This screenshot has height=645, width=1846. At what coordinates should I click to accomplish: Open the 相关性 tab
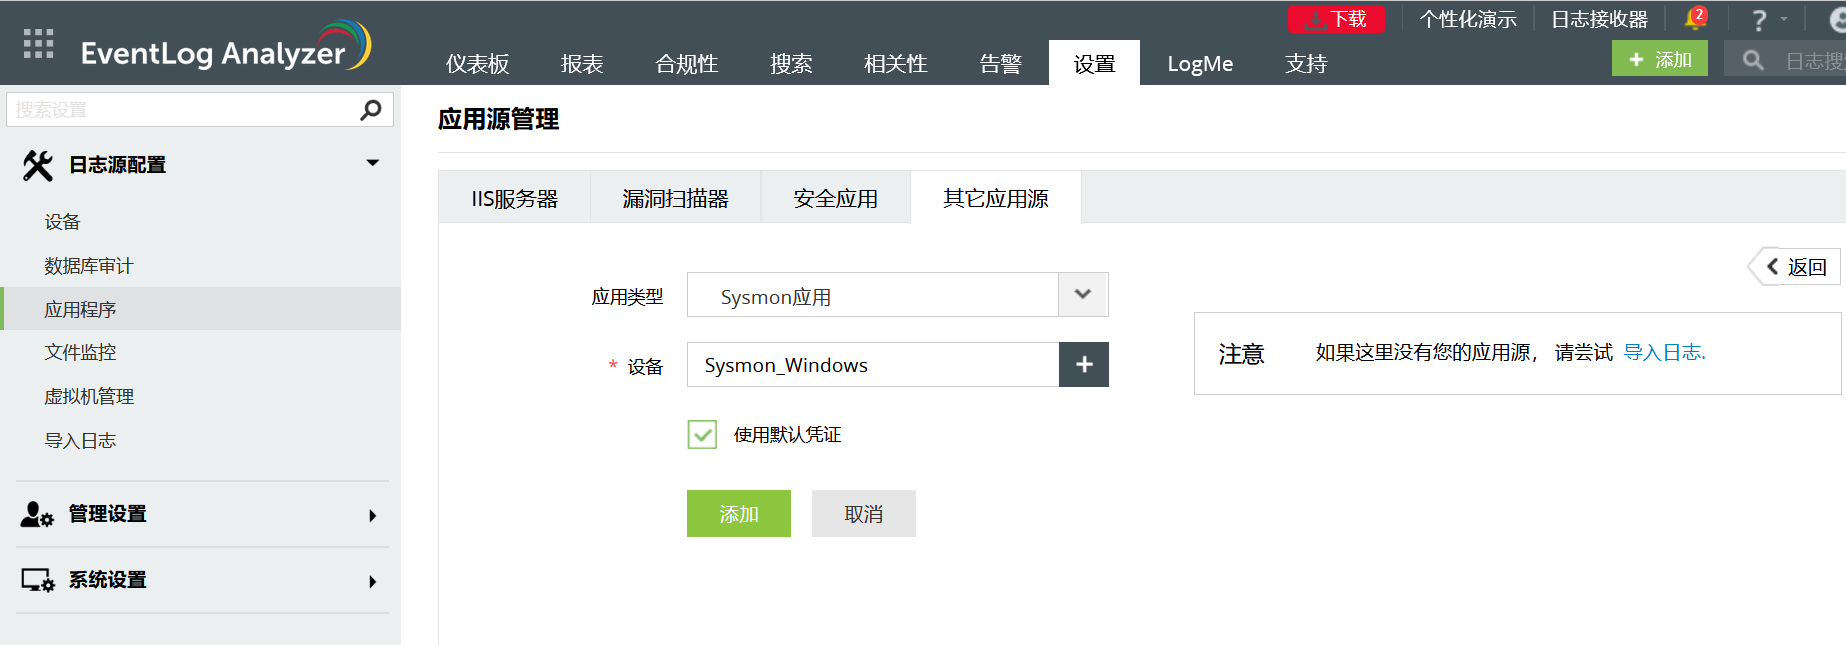tap(895, 64)
